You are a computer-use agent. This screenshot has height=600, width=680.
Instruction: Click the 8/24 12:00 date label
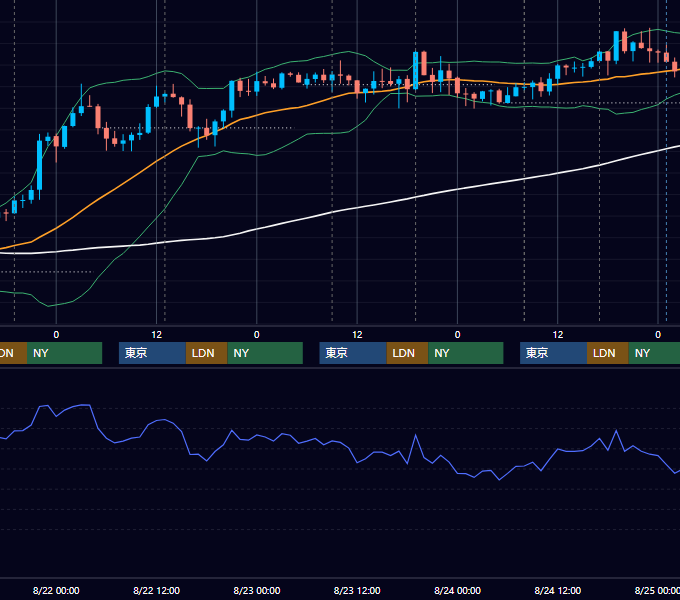(558, 590)
